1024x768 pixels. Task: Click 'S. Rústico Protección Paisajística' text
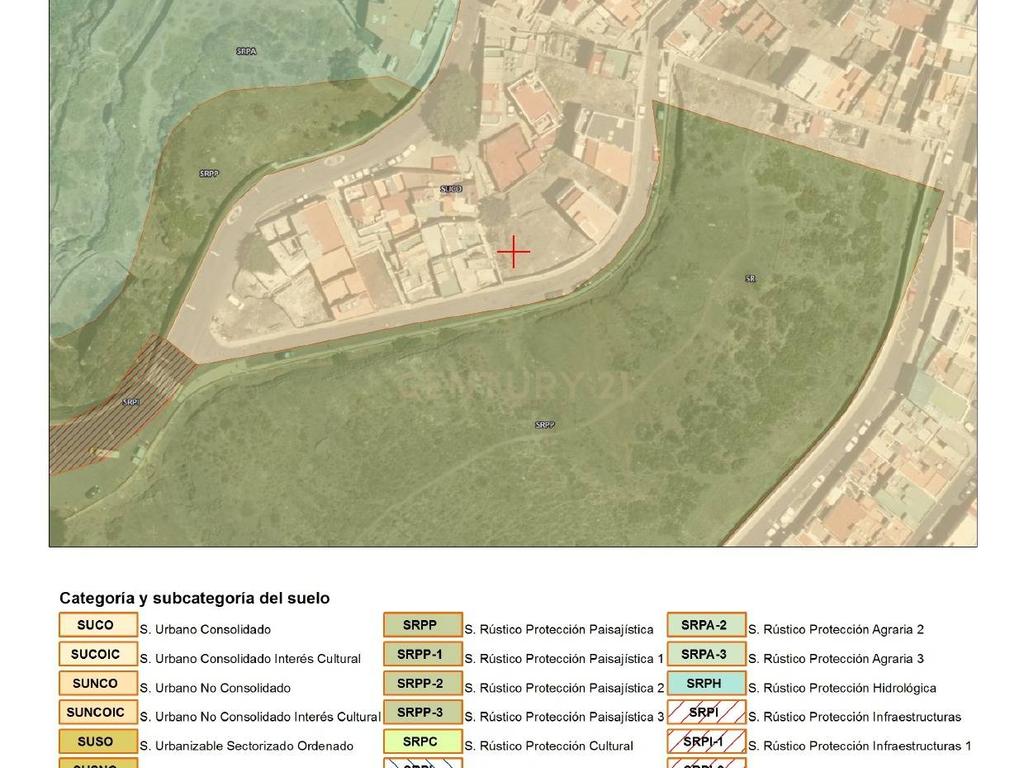coord(559,630)
